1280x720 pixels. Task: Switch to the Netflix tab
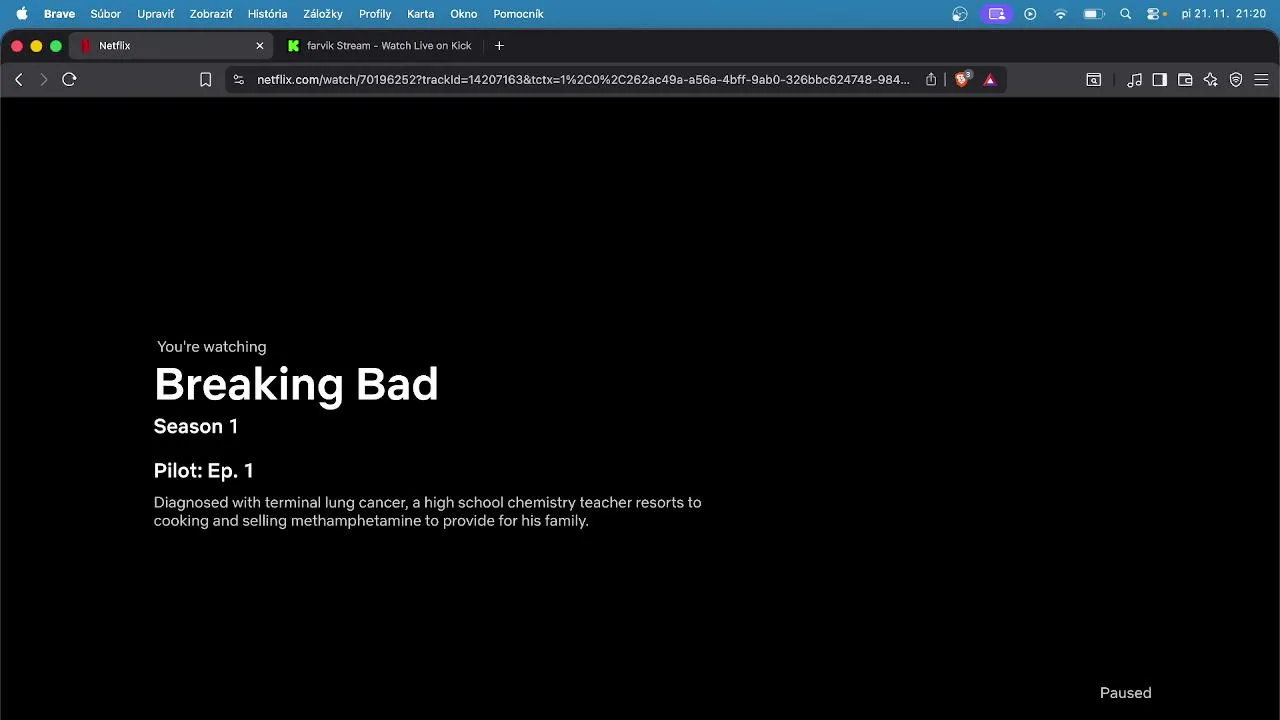(172, 46)
